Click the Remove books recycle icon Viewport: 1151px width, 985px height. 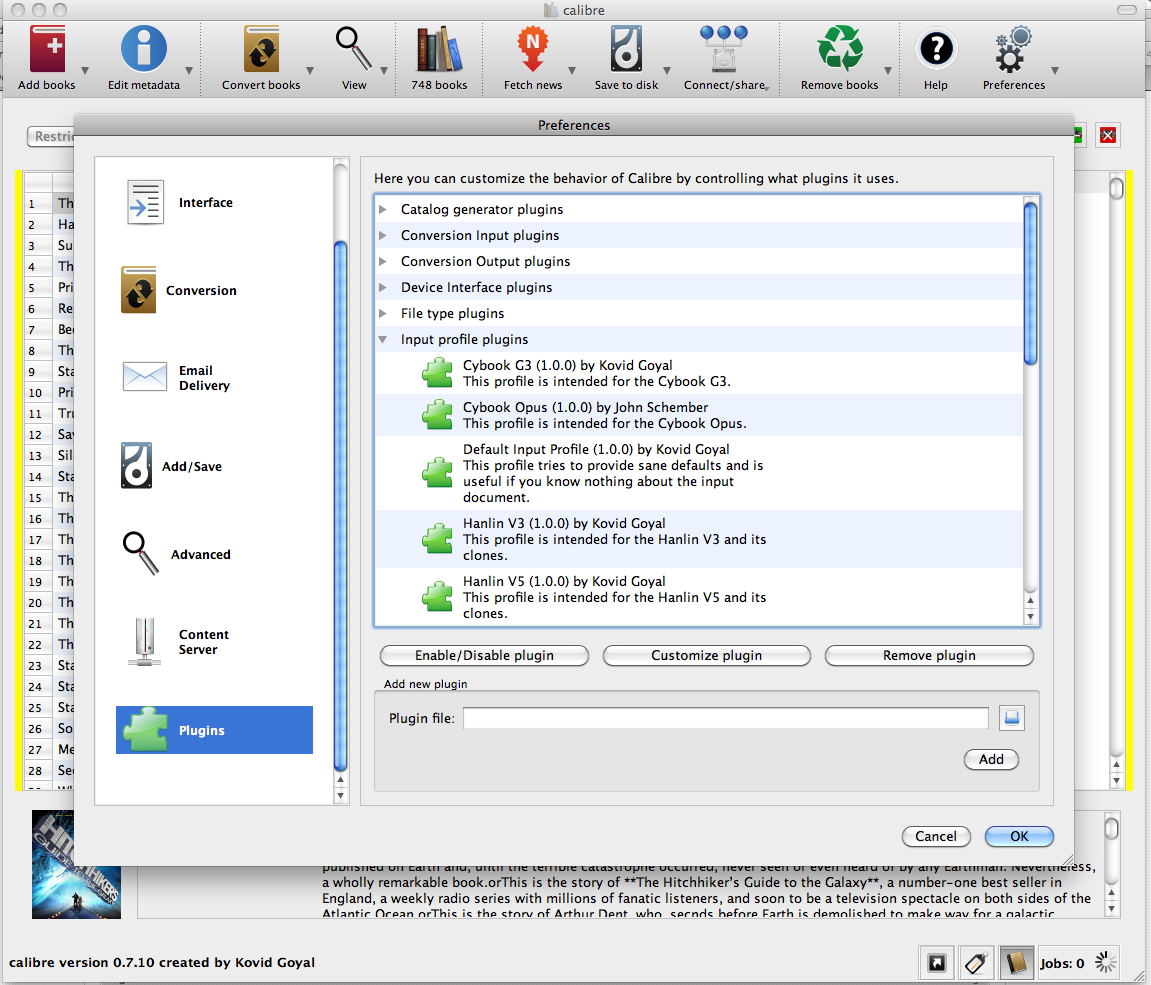pos(840,48)
